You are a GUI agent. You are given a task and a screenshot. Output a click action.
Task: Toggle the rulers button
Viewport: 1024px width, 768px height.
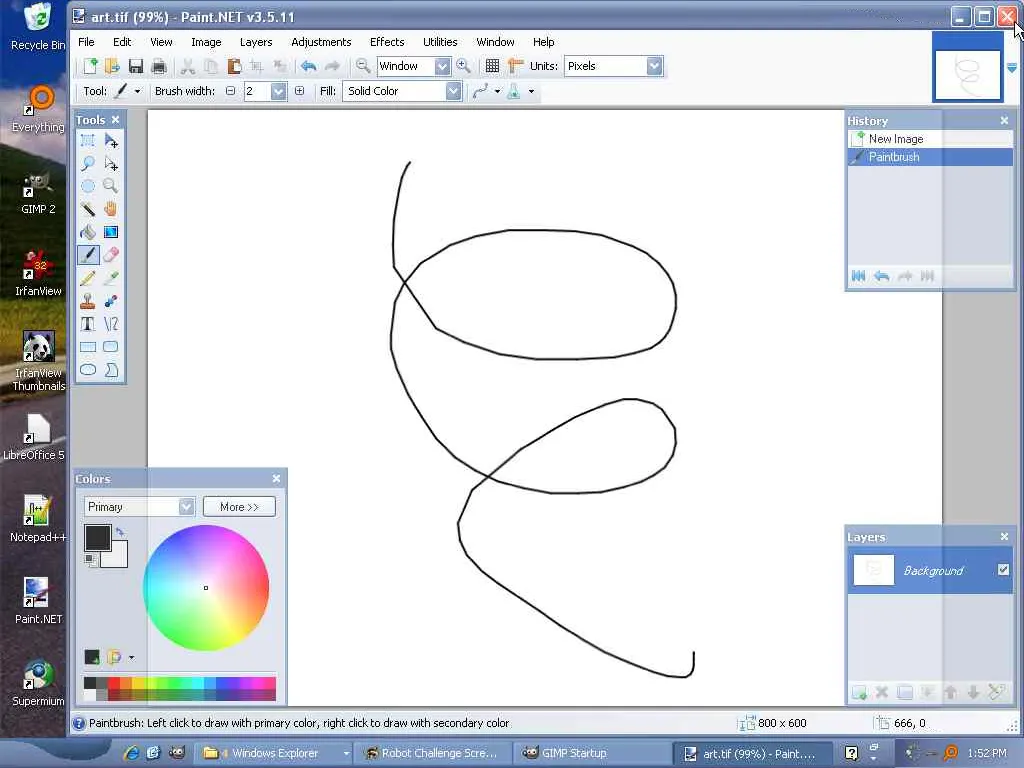(x=516, y=66)
